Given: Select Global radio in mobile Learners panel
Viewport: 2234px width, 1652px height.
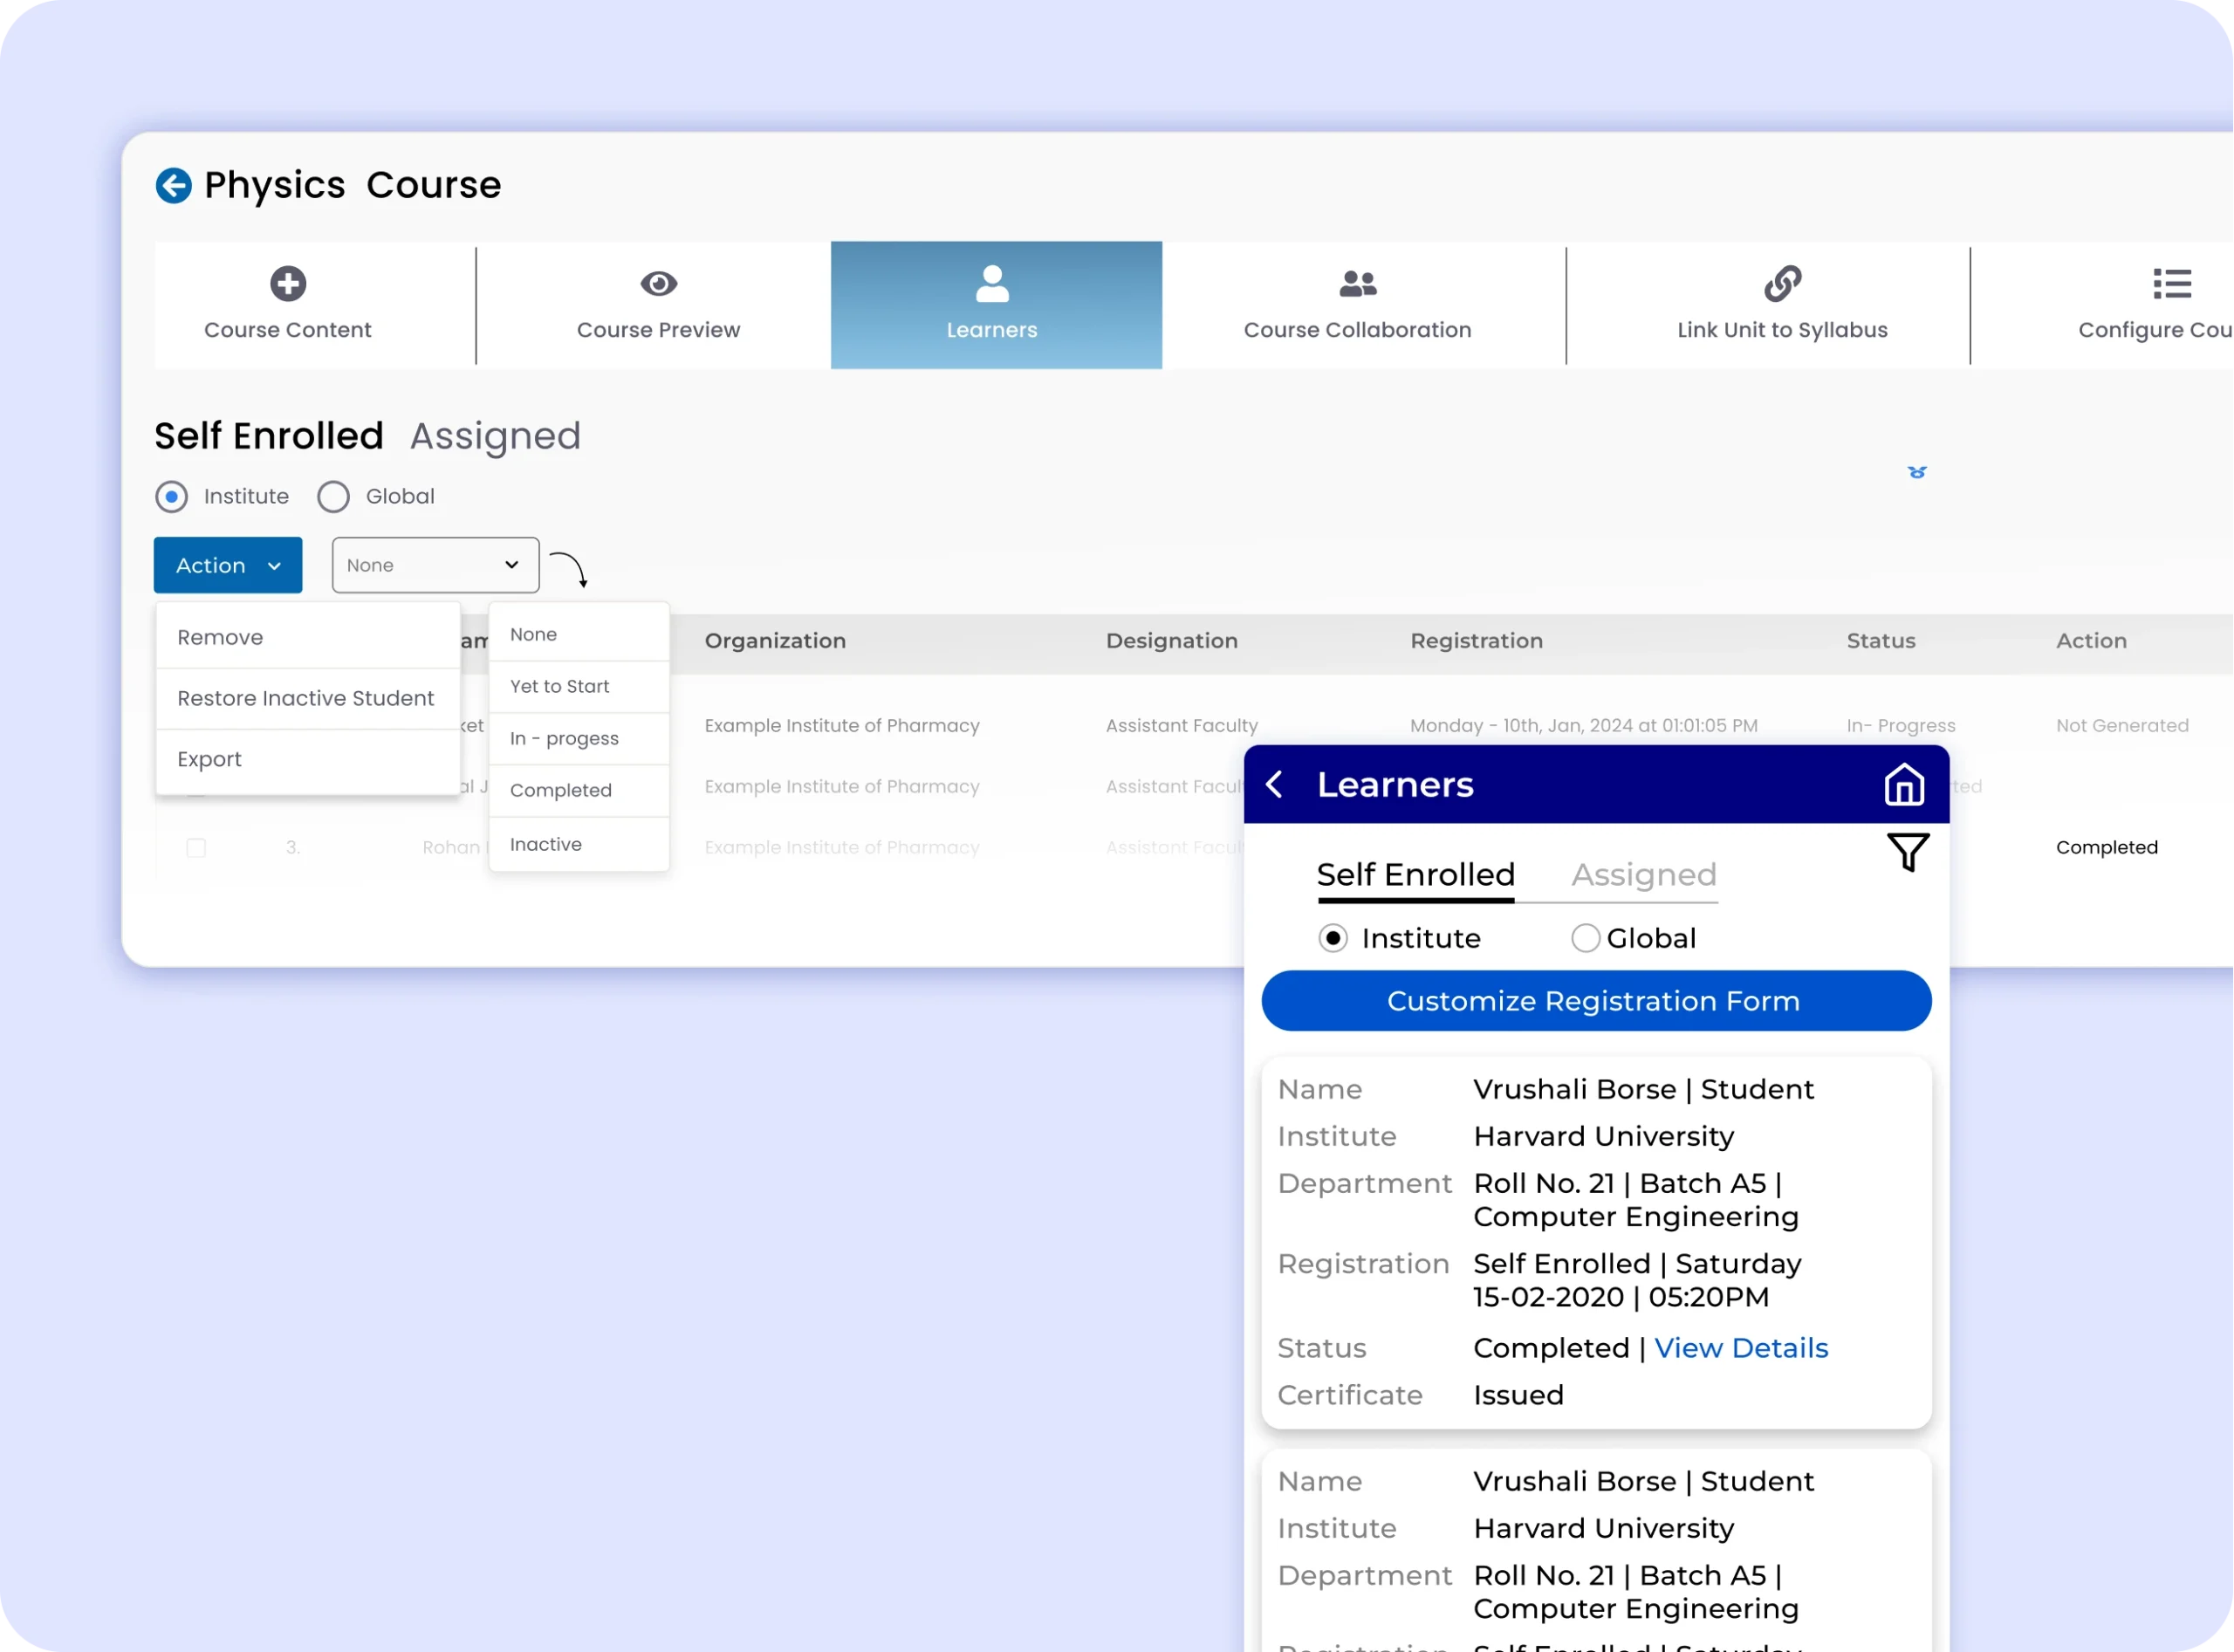Looking at the screenshot, I should pyautogui.click(x=1585, y=938).
